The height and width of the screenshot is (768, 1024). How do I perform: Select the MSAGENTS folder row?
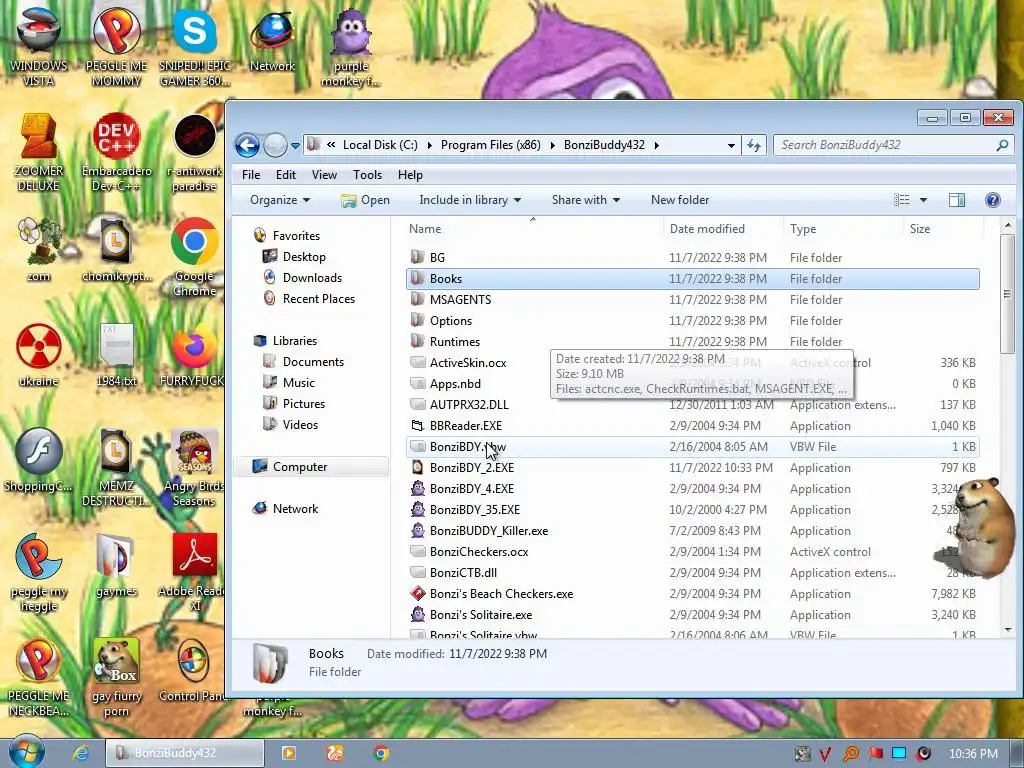point(692,300)
